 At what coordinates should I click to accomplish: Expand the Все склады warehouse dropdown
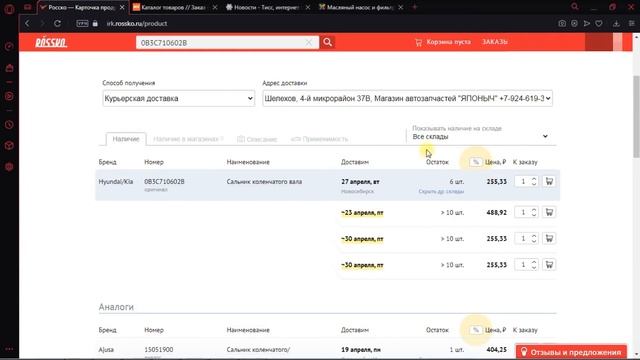click(480, 137)
